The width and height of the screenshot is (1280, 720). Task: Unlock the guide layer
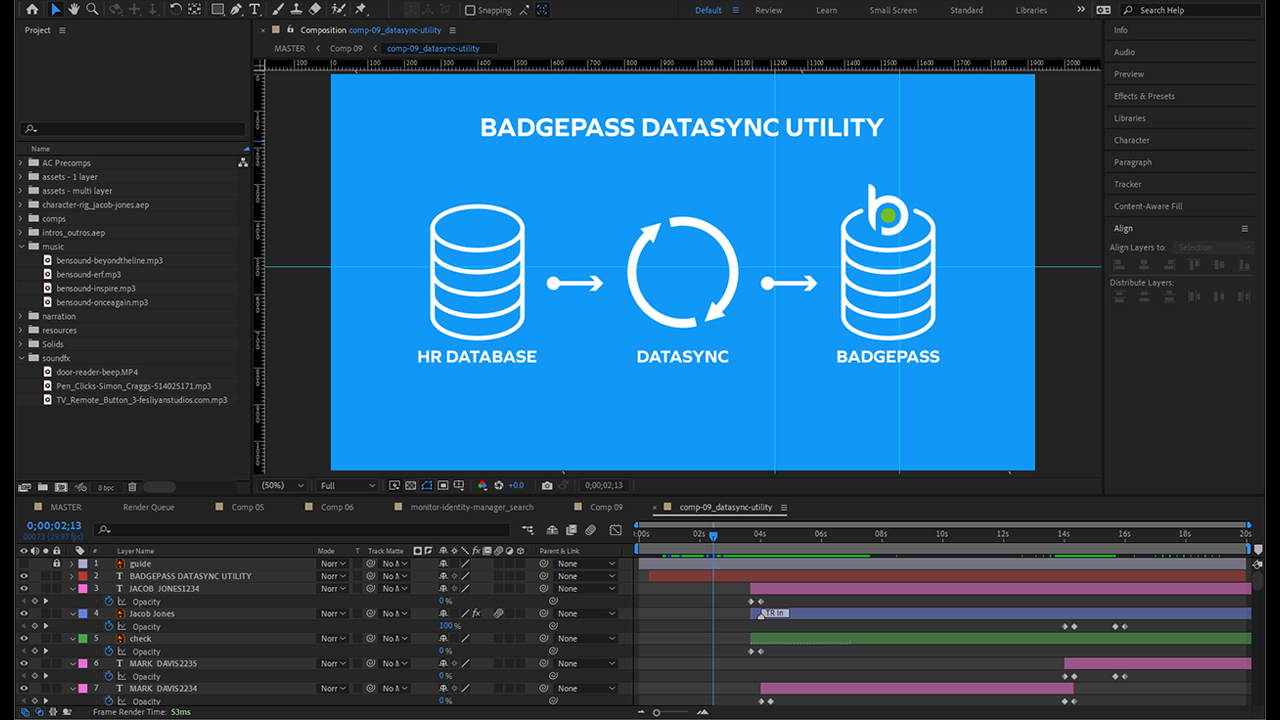pos(57,564)
